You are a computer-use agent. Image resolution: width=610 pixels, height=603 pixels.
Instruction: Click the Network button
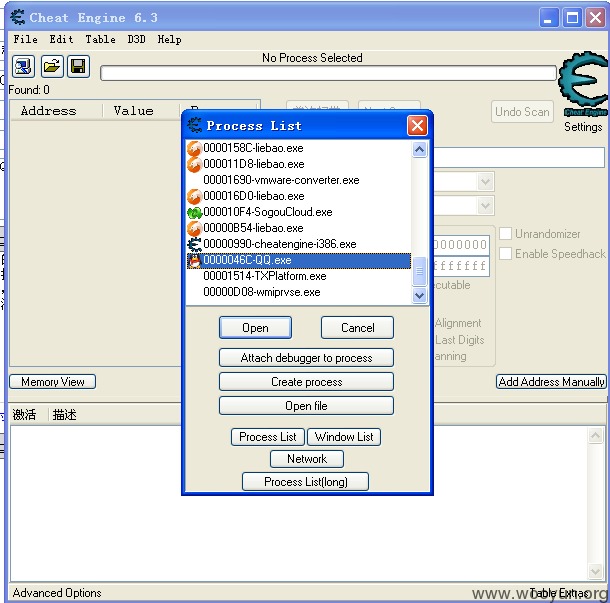point(307,459)
